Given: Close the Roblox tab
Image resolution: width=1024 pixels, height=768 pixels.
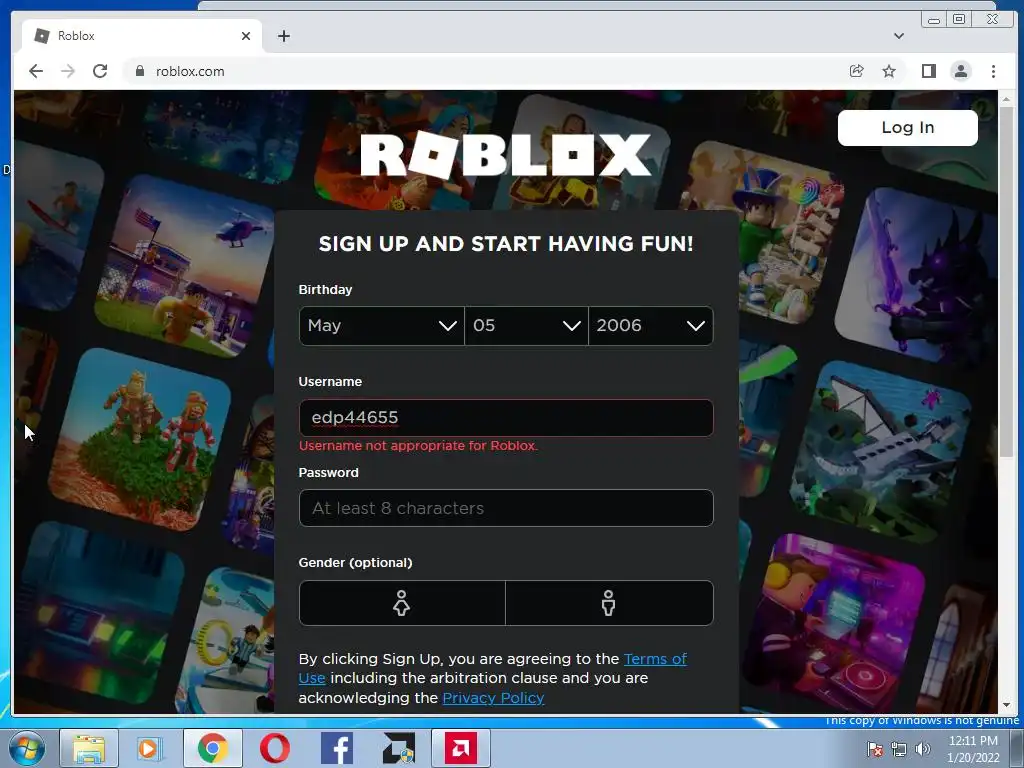Looking at the screenshot, I should (x=246, y=36).
